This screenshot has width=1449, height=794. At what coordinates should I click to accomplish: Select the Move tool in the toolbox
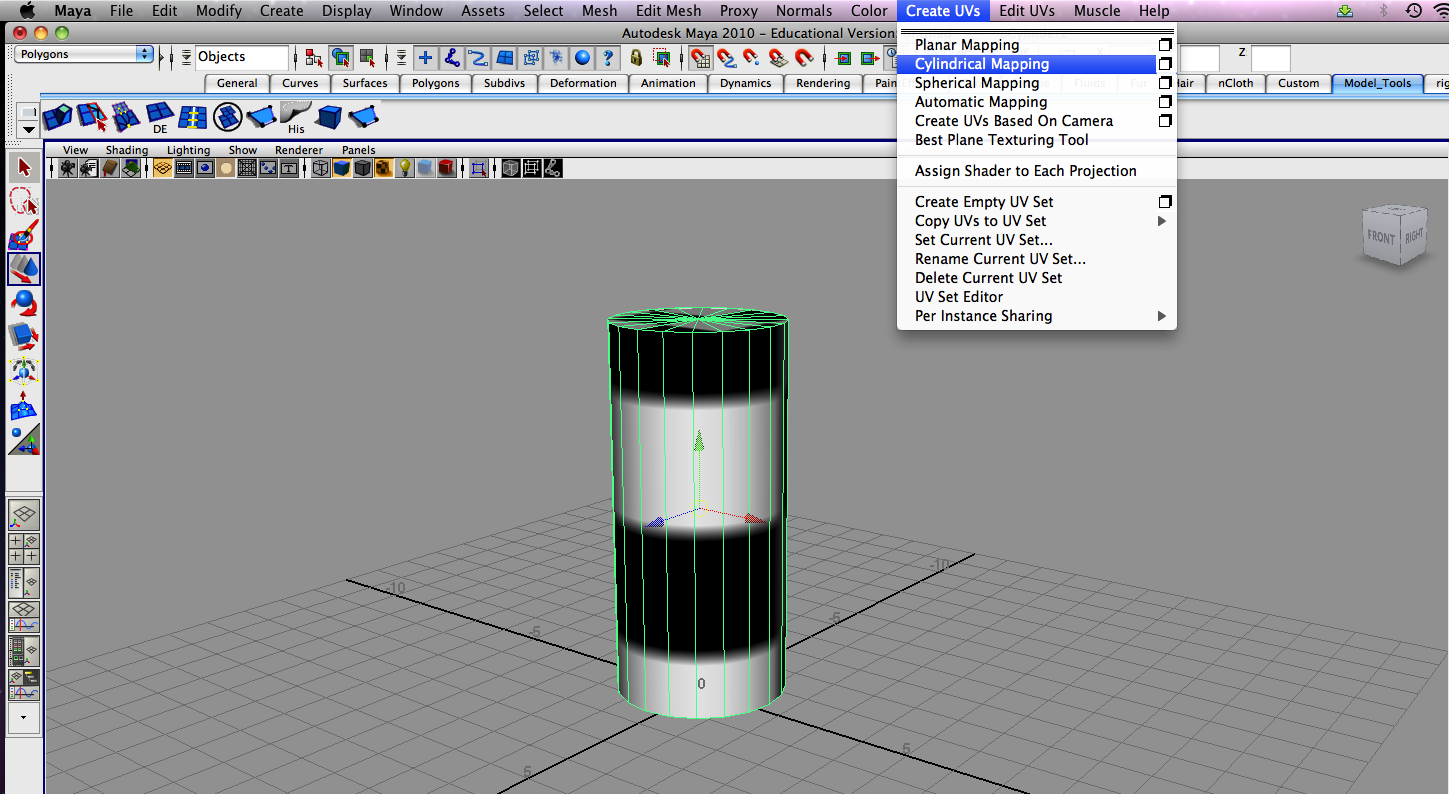click(x=24, y=270)
